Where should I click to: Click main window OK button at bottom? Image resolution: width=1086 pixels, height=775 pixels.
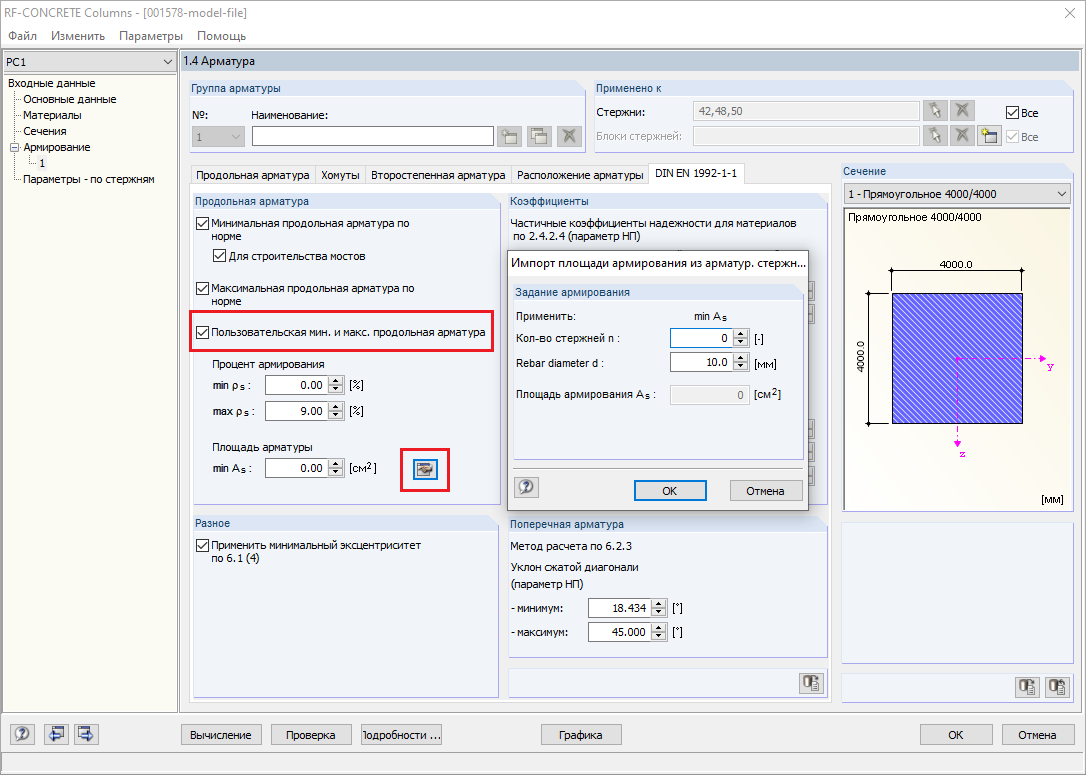[956, 735]
